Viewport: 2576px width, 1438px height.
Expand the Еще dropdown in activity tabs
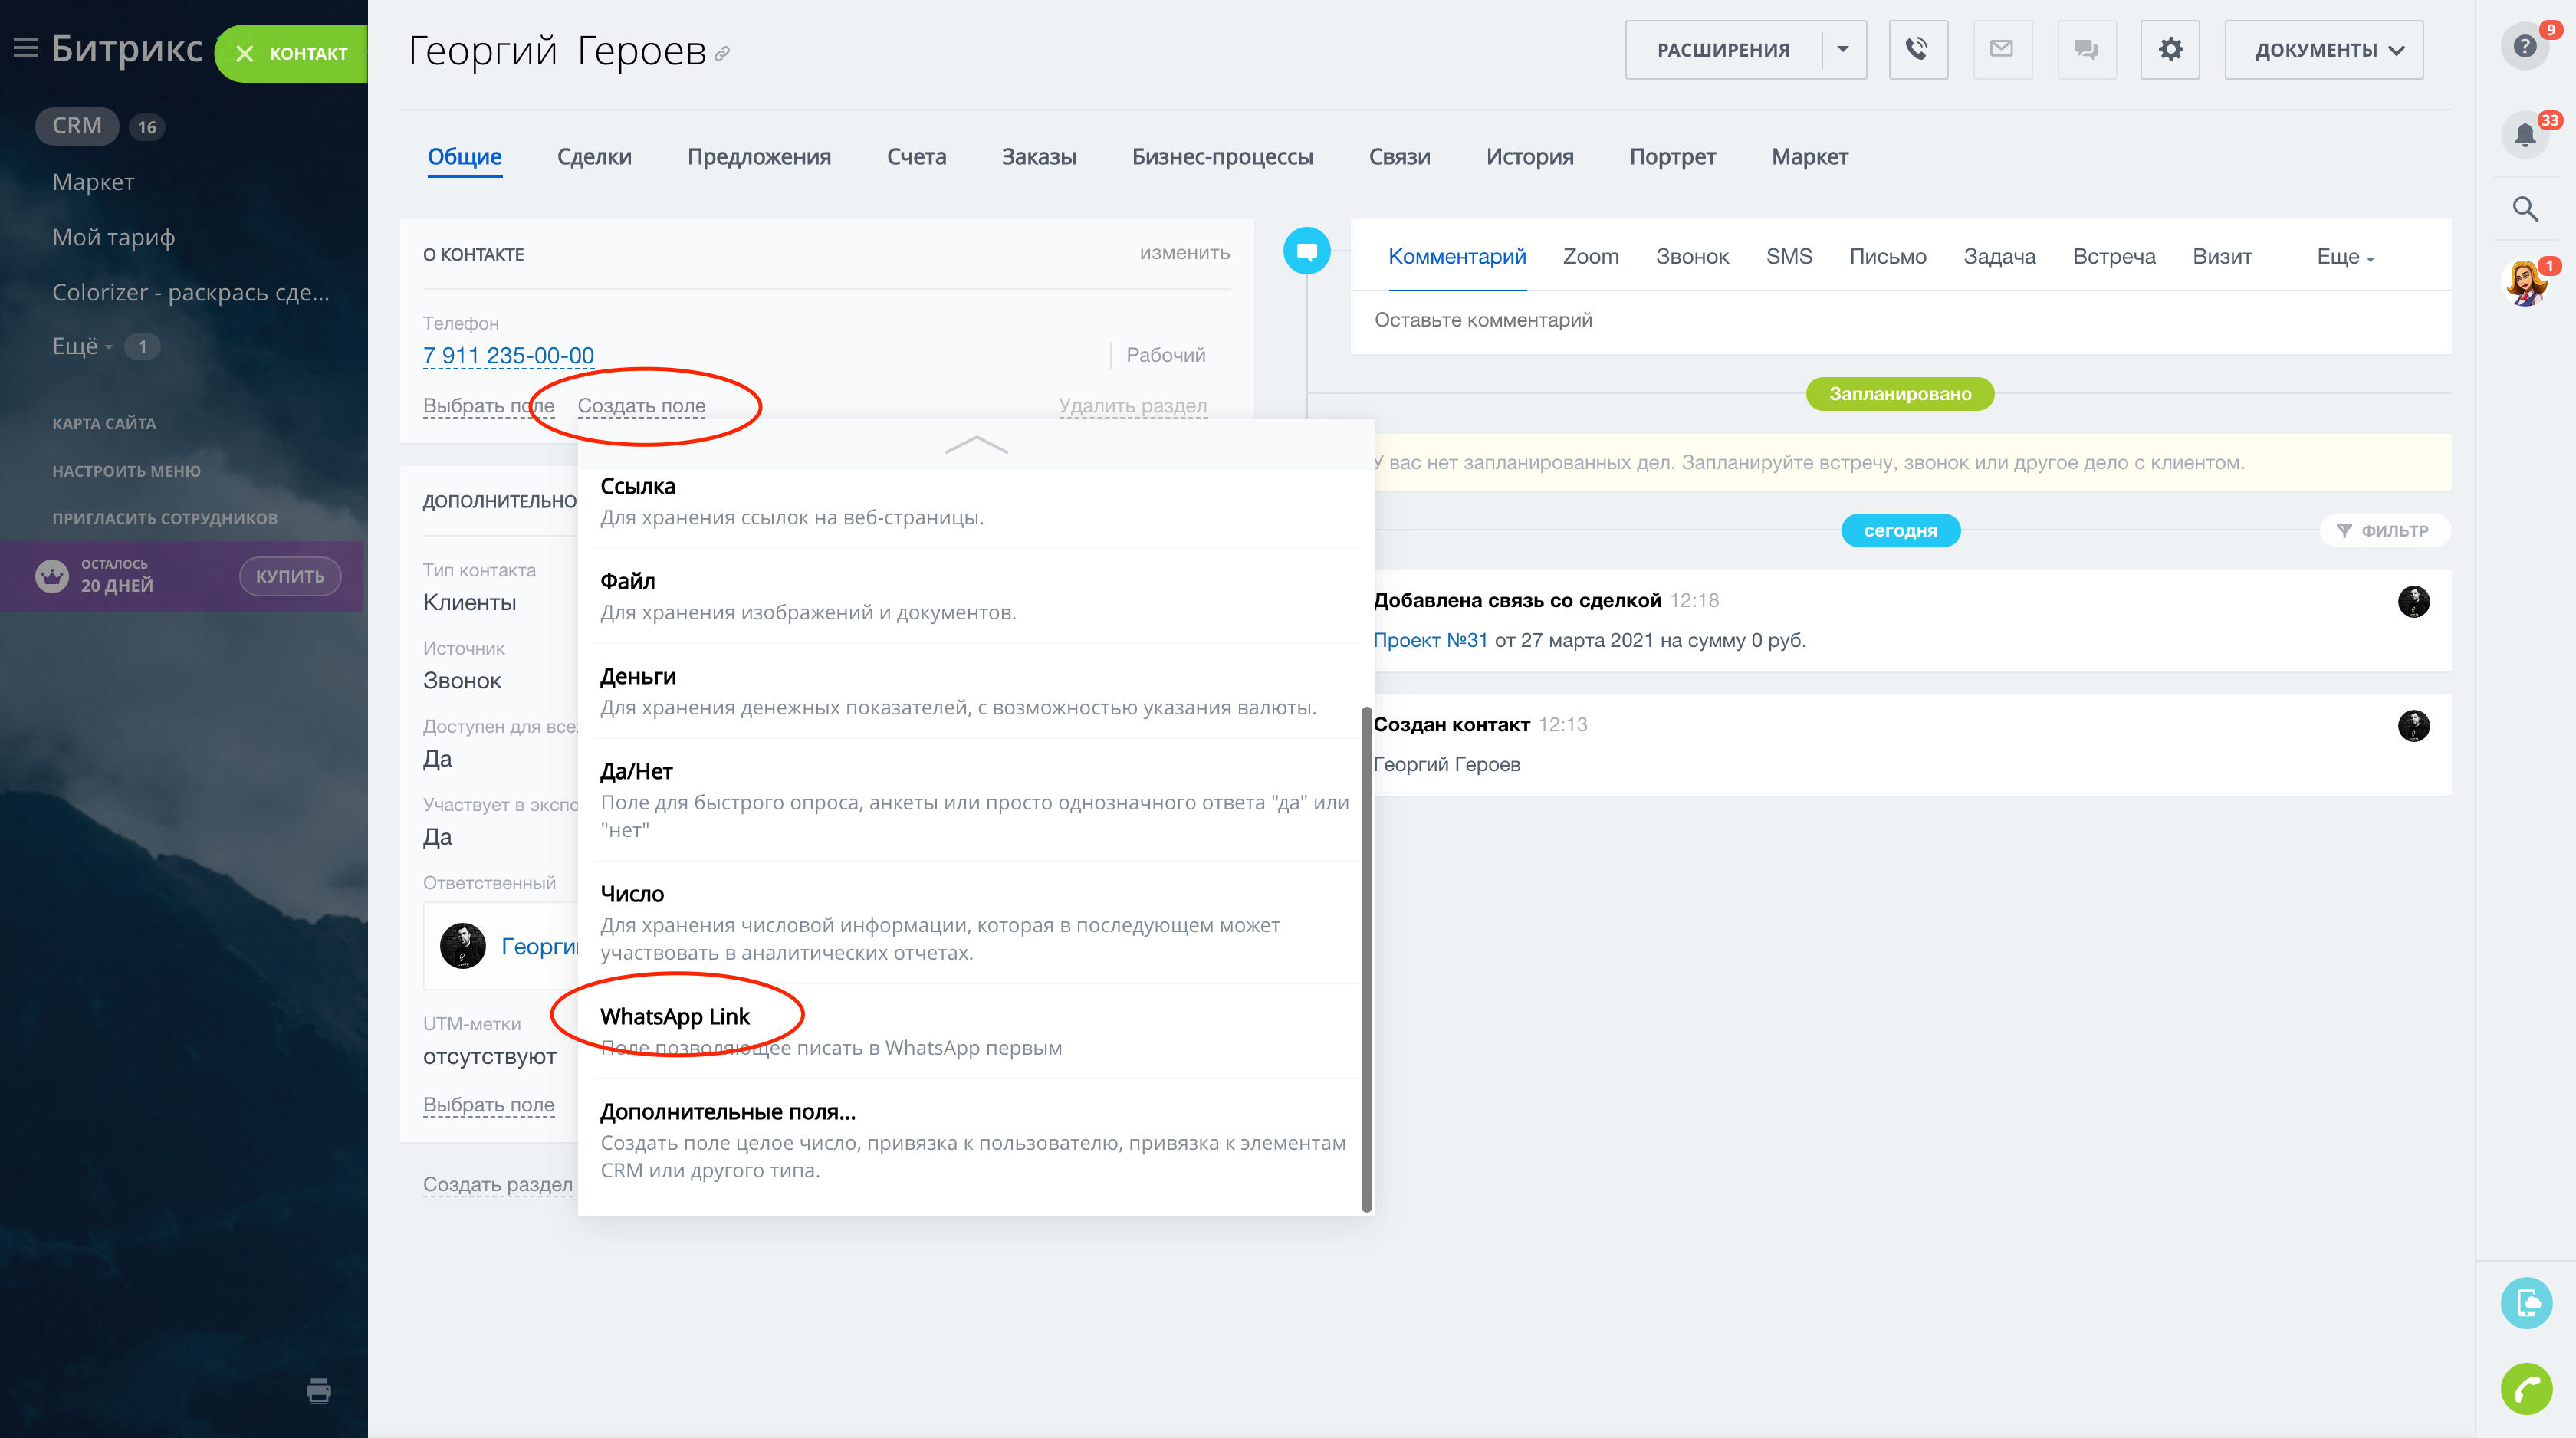tap(2345, 257)
